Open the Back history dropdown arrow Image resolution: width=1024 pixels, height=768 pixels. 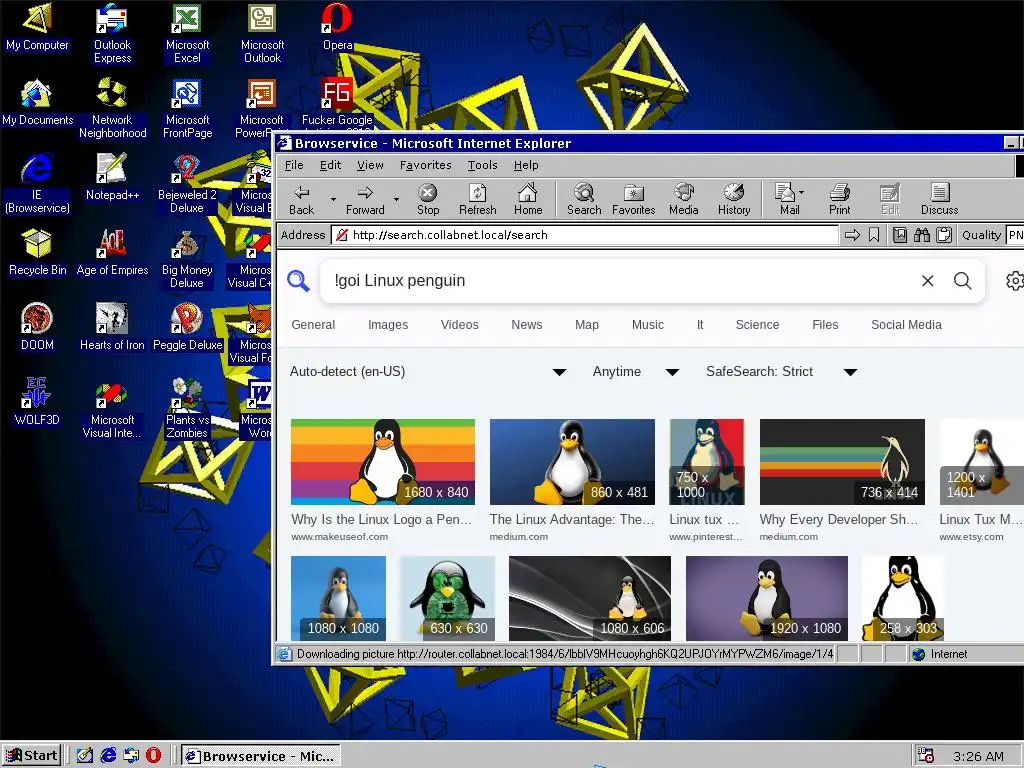pos(333,199)
